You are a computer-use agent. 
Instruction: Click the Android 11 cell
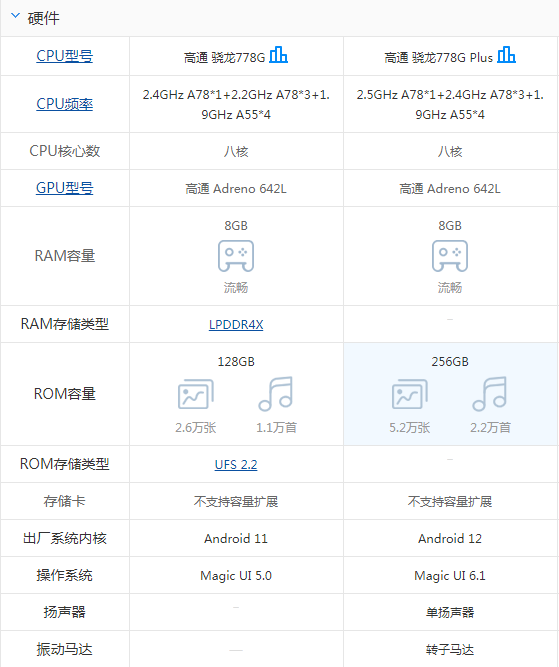coord(236,539)
